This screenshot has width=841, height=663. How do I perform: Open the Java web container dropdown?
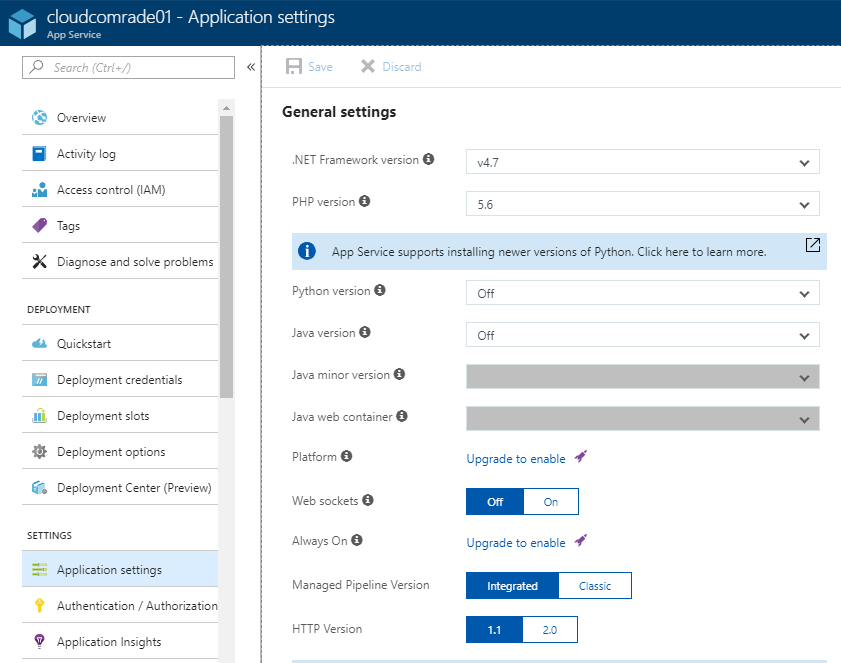643,418
